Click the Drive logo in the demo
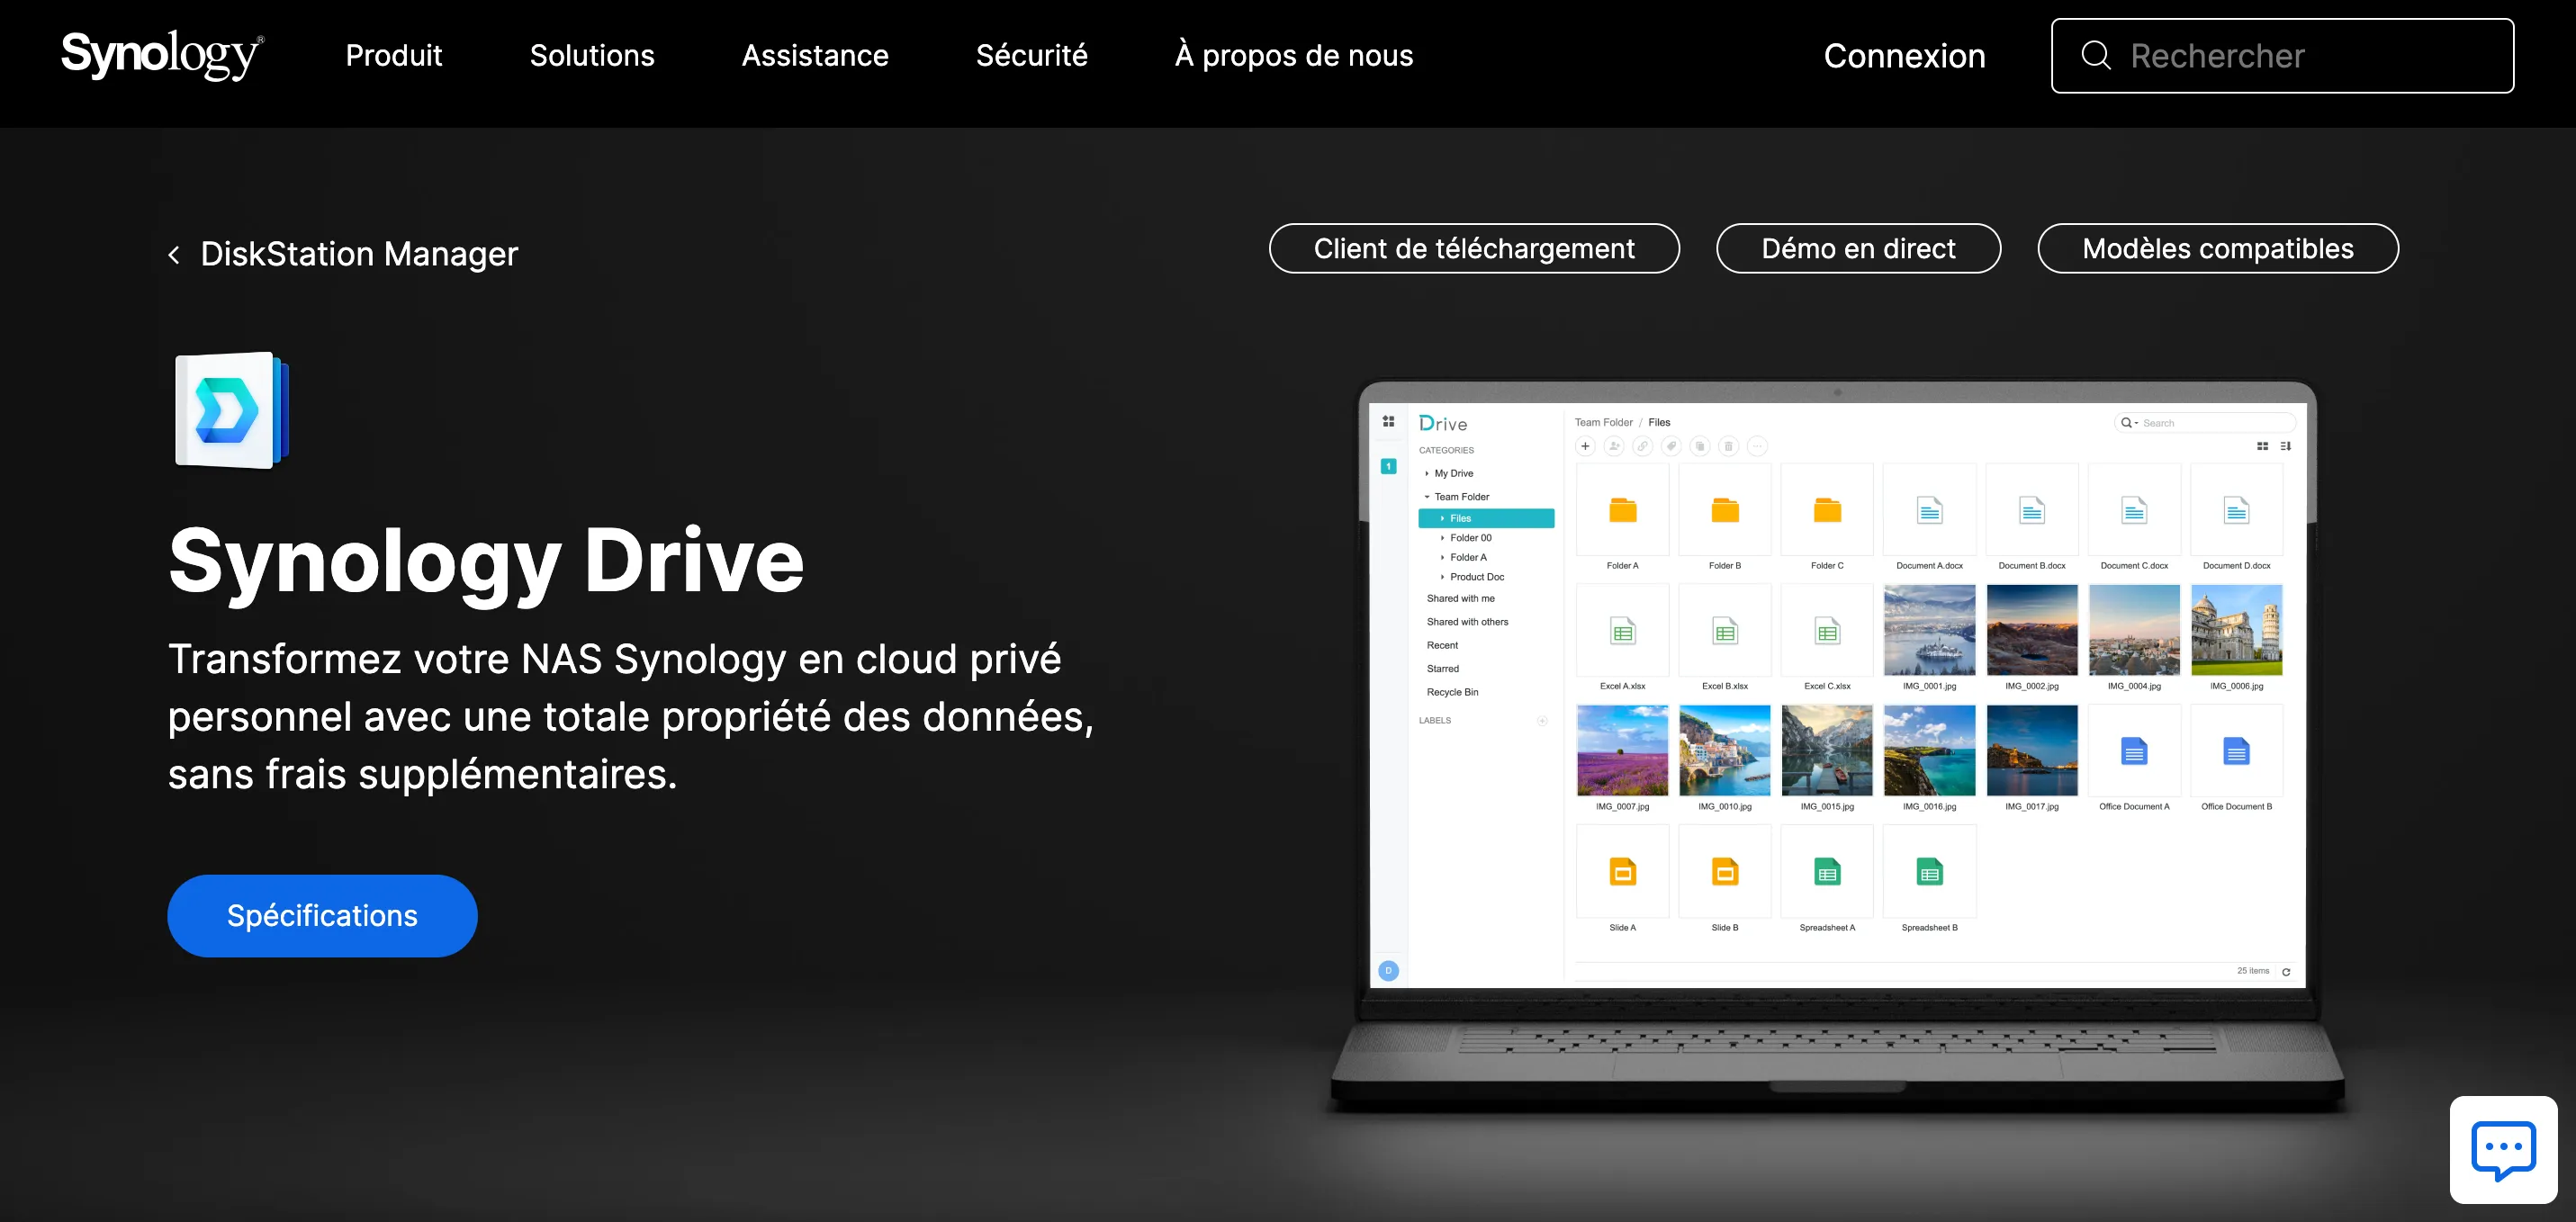Viewport: 2576px width, 1222px height. click(1443, 423)
